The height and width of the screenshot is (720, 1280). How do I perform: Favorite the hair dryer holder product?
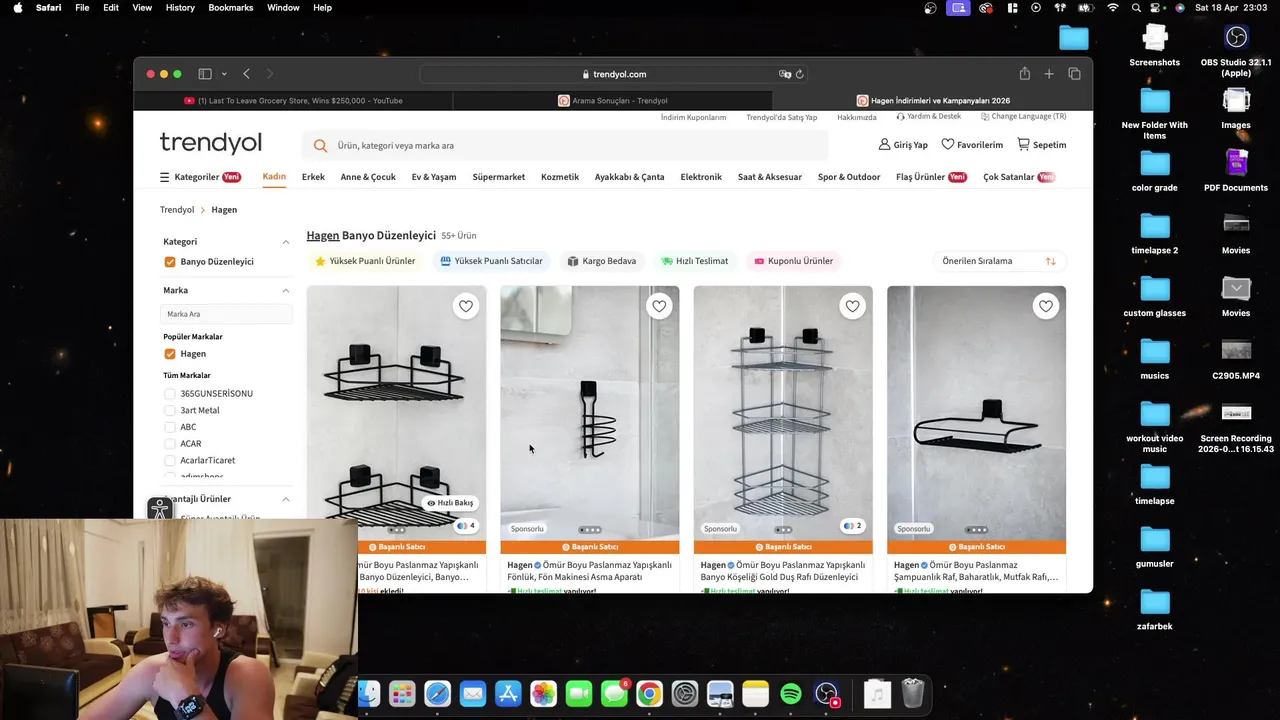pyautogui.click(x=658, y=307)
